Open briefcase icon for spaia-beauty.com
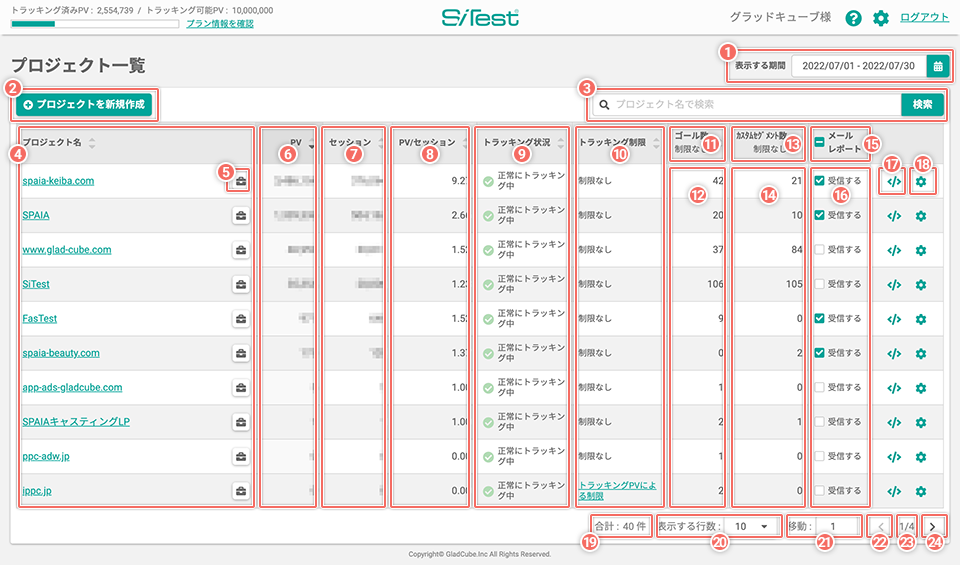 241,353
